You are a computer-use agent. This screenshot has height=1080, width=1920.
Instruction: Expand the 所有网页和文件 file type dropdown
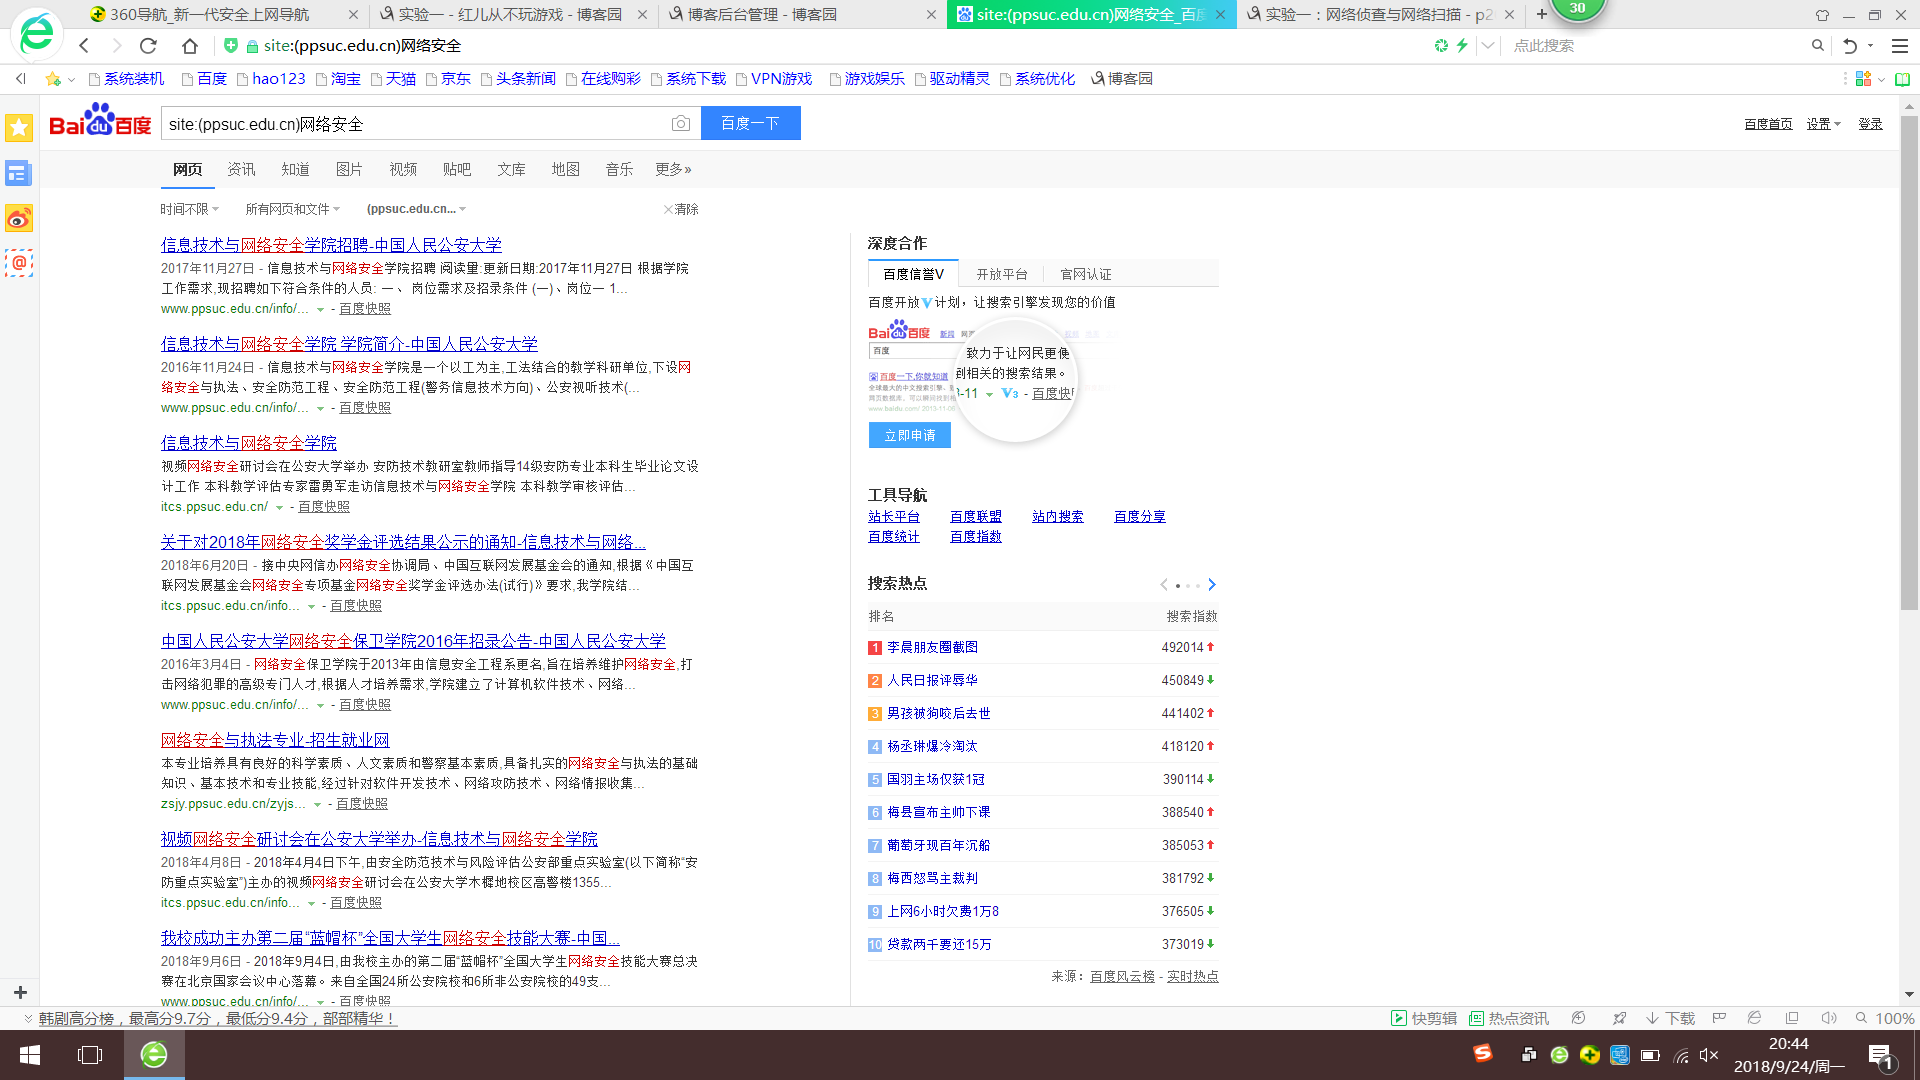(292, 209)
